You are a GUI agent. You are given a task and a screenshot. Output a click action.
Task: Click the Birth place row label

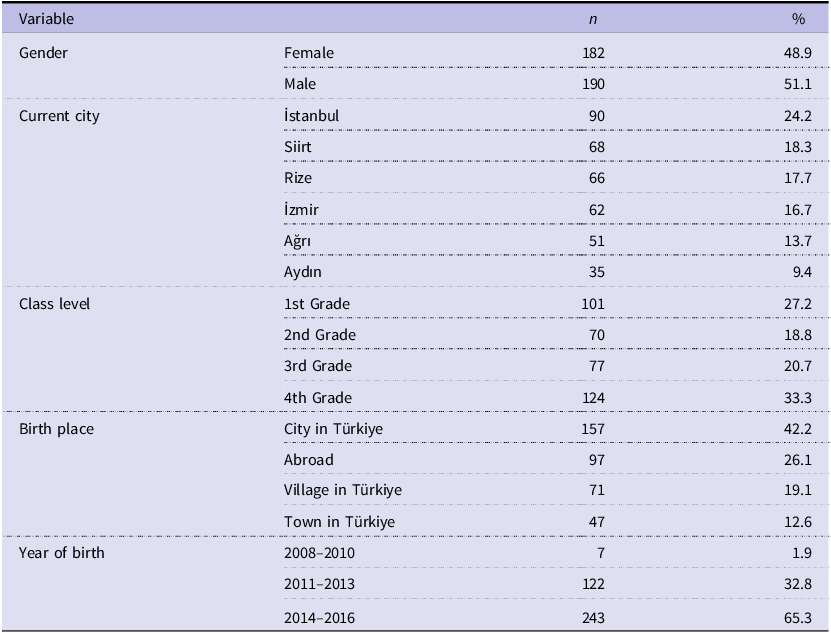(55, 429)
